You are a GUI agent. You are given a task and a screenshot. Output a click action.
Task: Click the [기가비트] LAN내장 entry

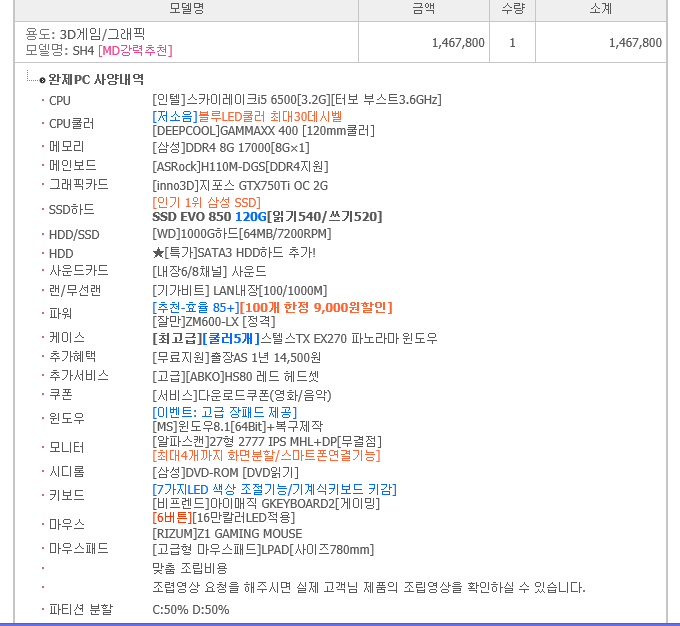(240, 291)
